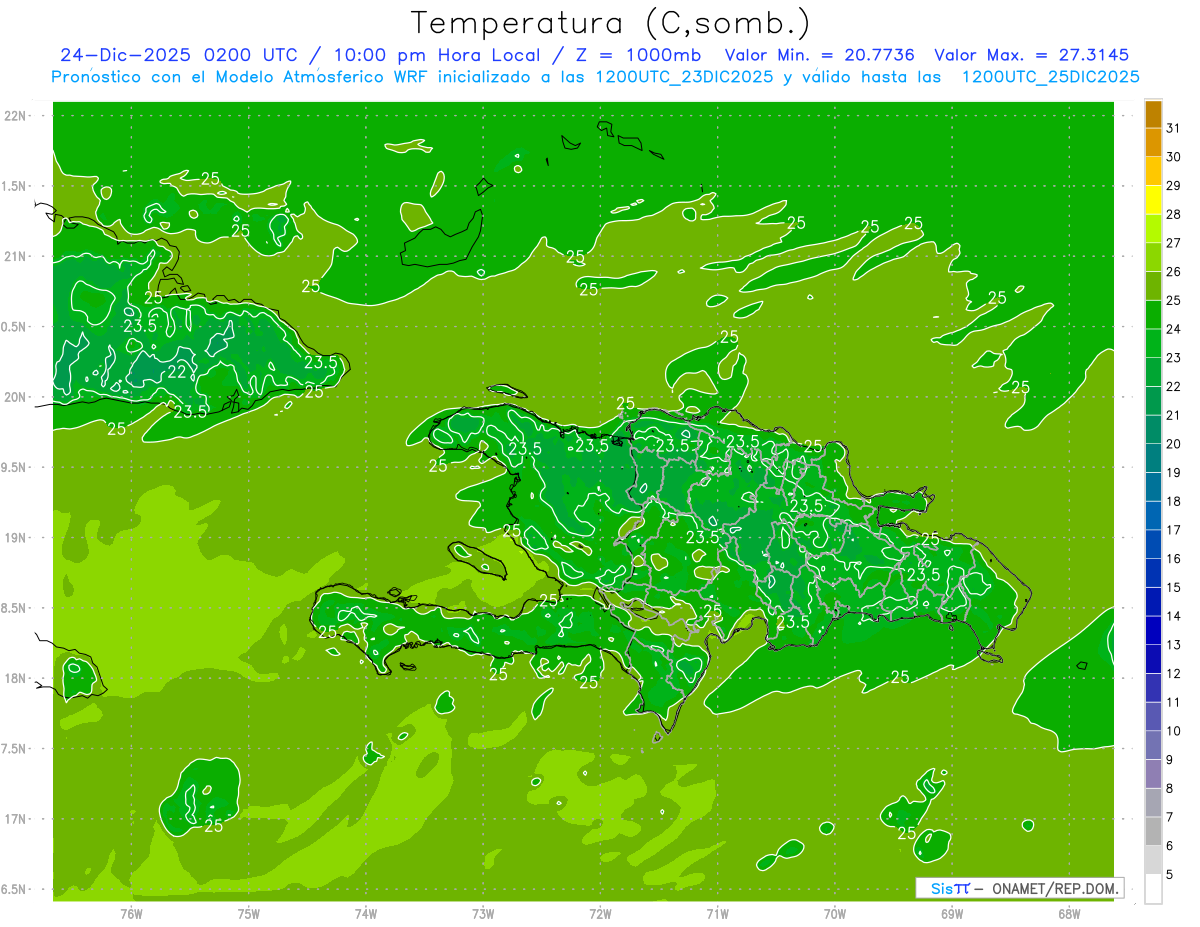Viewport: 1200px width, 927px height.
Task: Click the 17N latitude axis label
Action: 15,819
